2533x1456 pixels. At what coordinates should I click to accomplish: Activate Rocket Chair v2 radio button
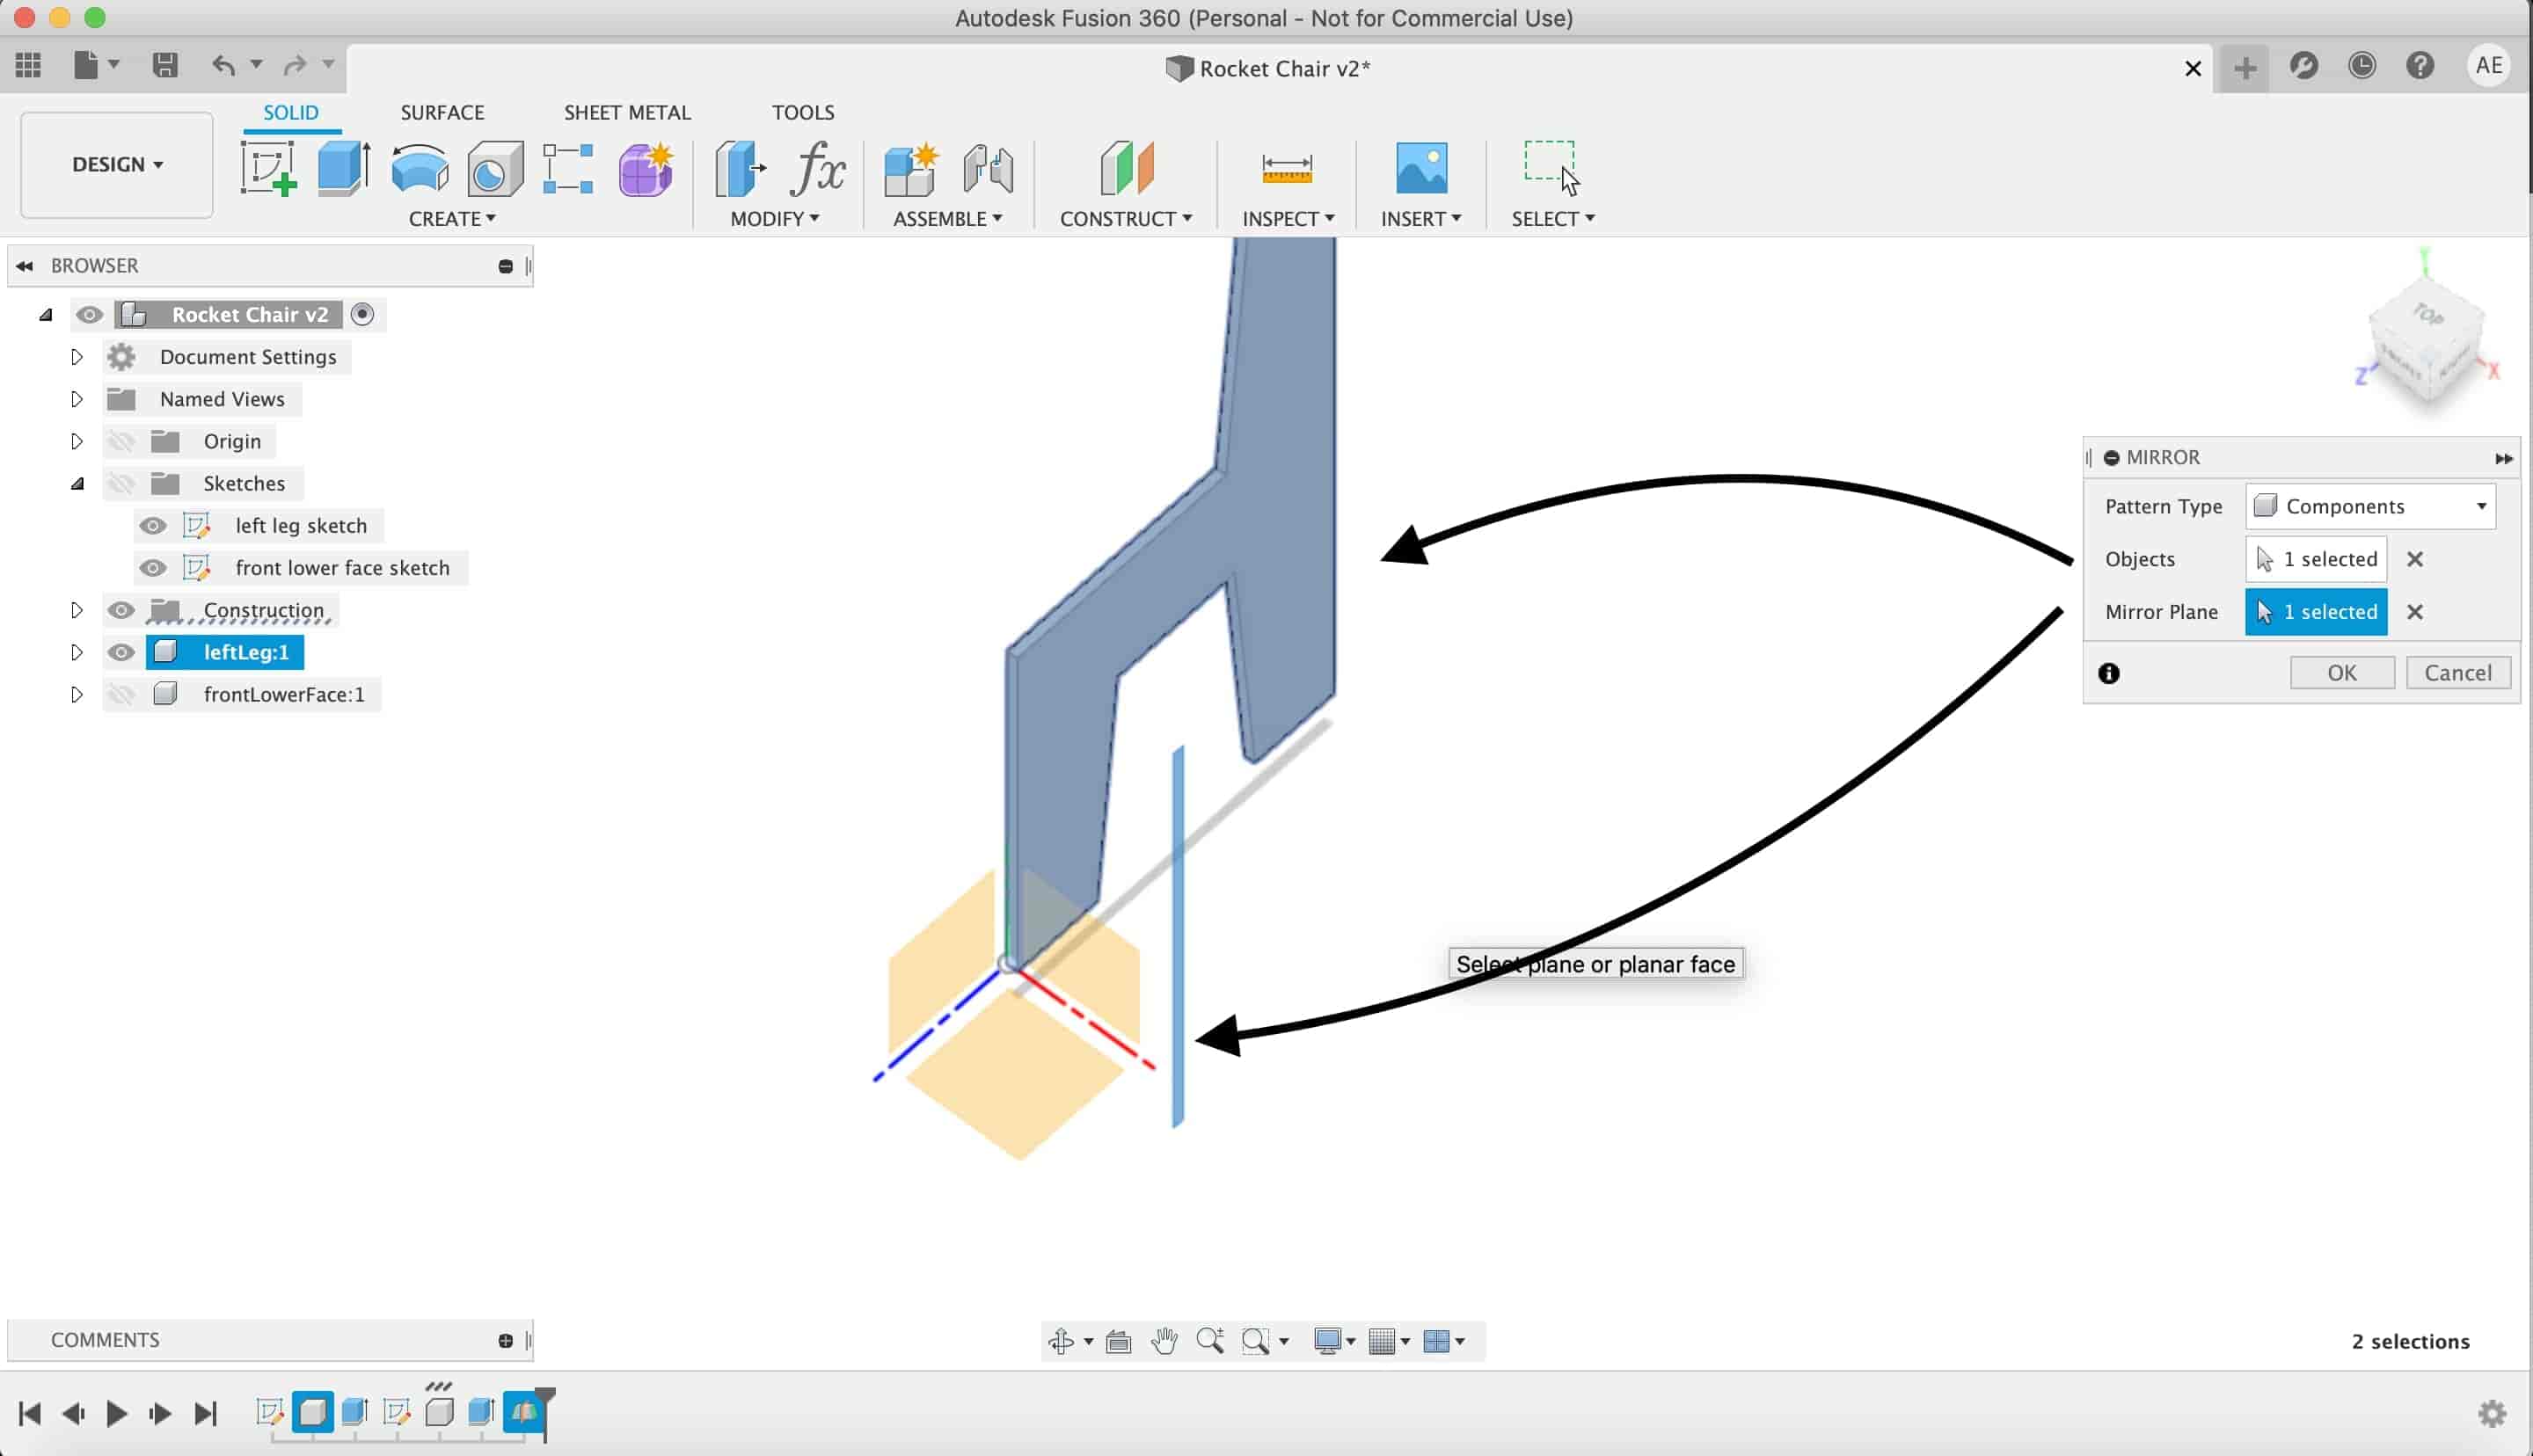pos(362,315)
